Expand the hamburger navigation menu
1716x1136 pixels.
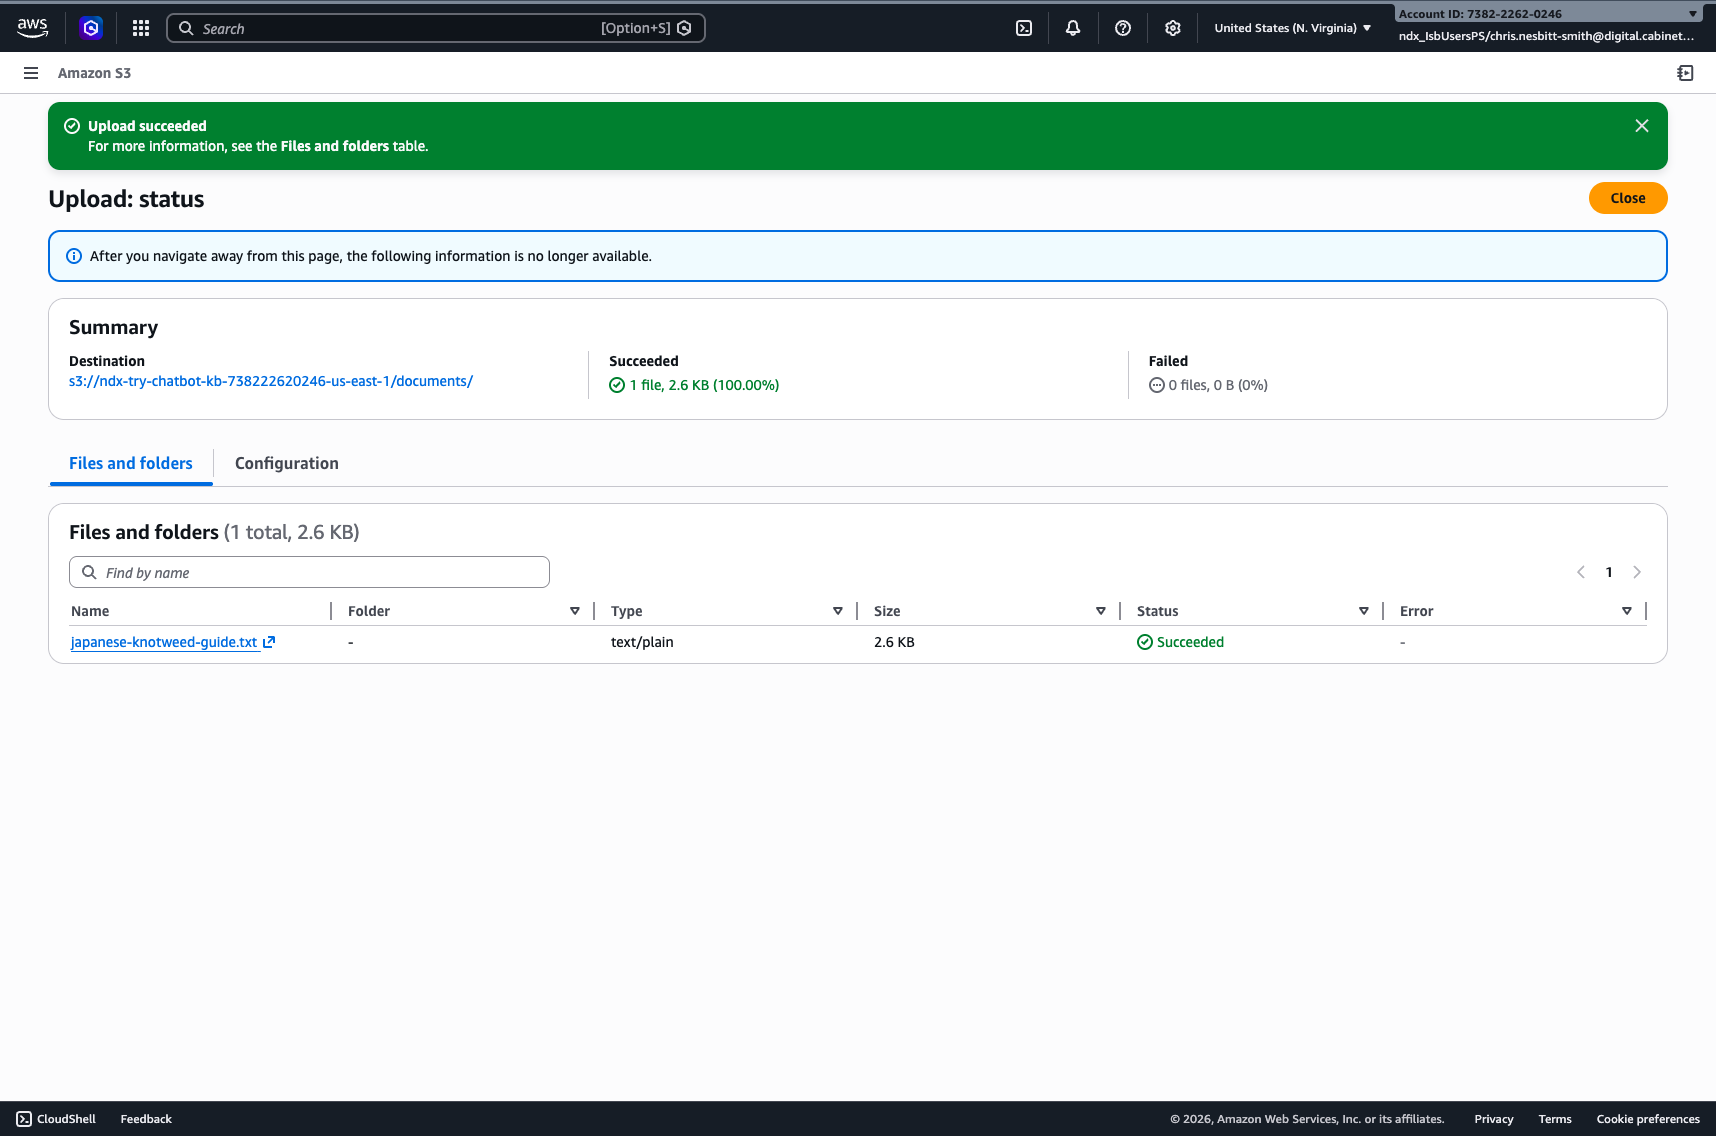tap(31, 73)
